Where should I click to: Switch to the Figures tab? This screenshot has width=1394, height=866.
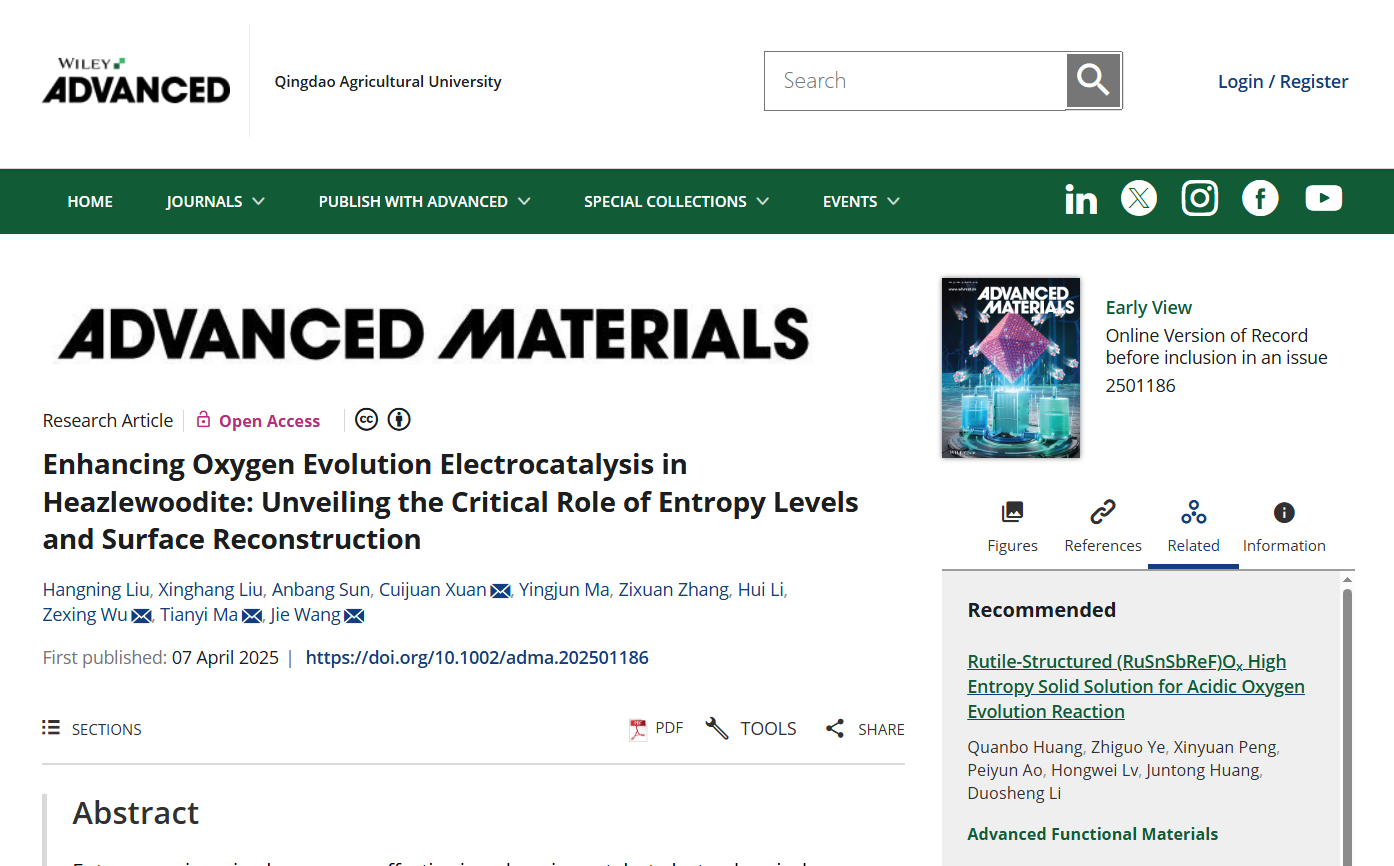coord(1012,527)
